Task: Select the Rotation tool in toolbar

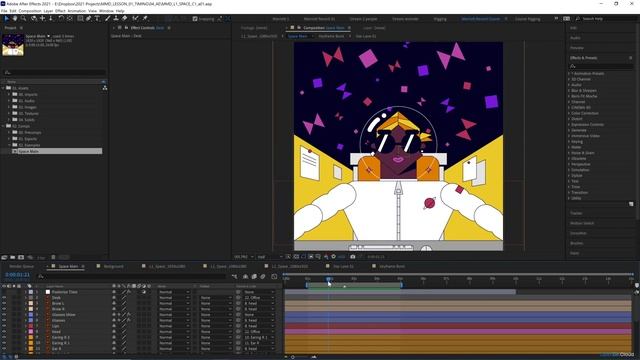Action: tap(61, 18)
